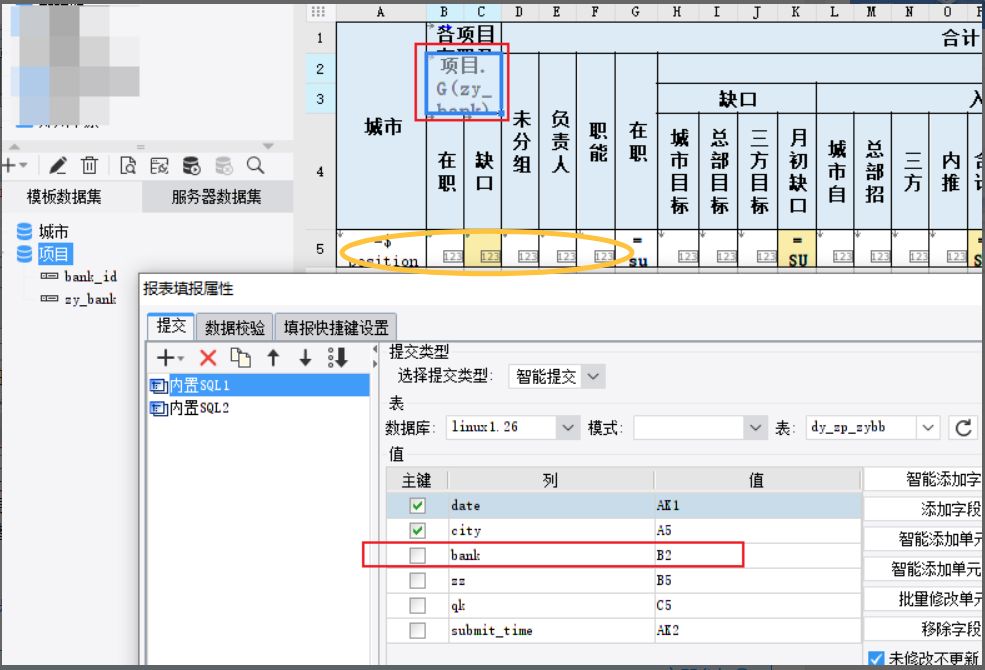Click the edit dataset pencil icon
Image resolution: width=985 pixels, height=670 pixels.
point(59,165)
